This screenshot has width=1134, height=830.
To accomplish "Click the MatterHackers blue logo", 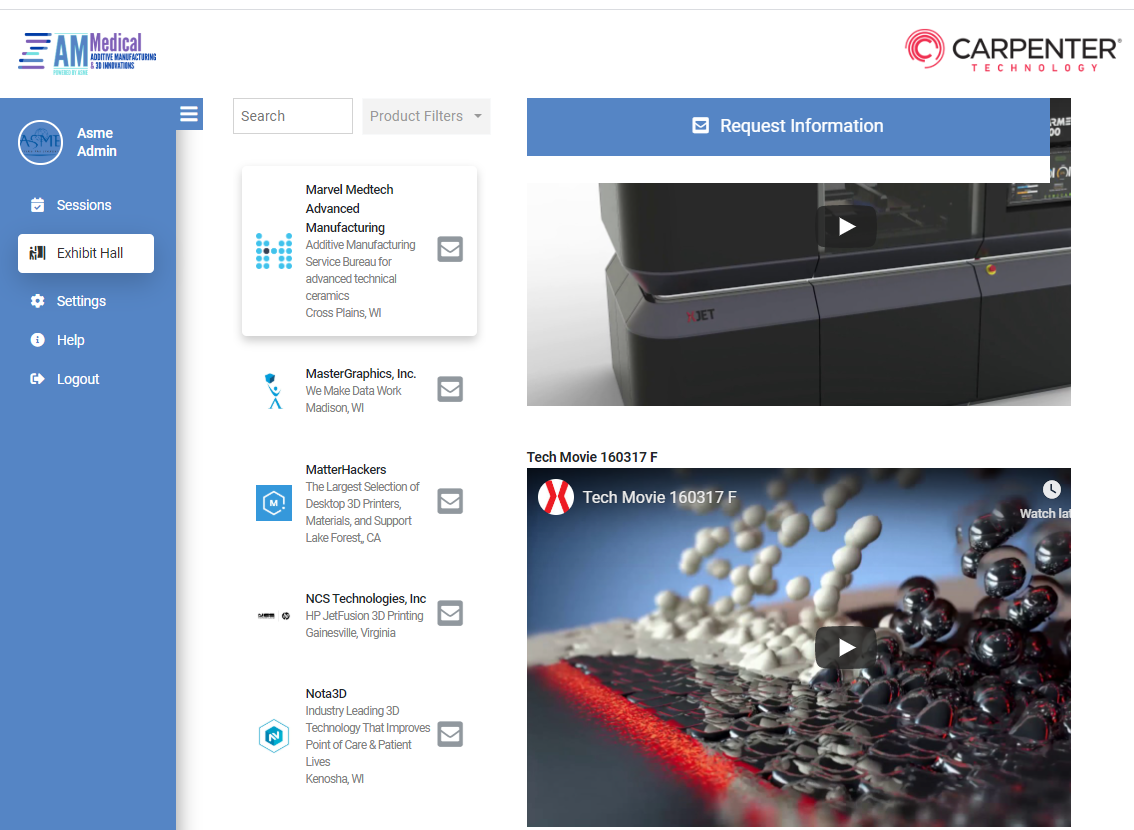I will tap(274, 502).
